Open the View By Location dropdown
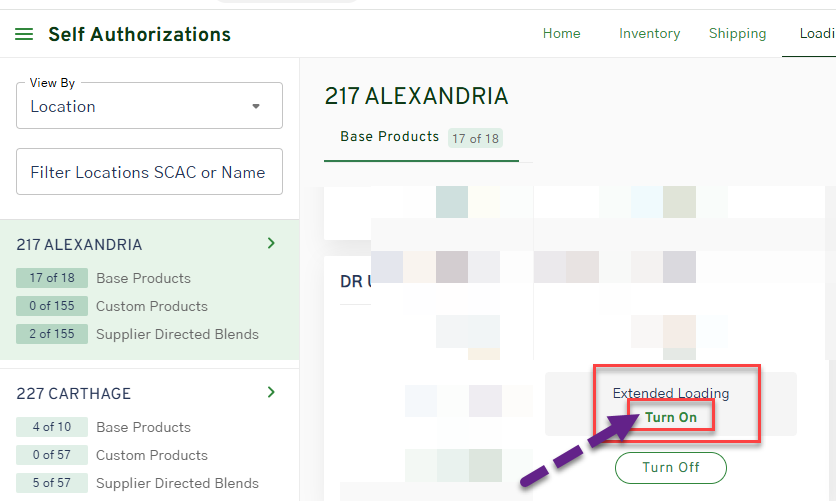Image resolution: width=836 pixels, height=501 pixels. [x=149, y=106]
